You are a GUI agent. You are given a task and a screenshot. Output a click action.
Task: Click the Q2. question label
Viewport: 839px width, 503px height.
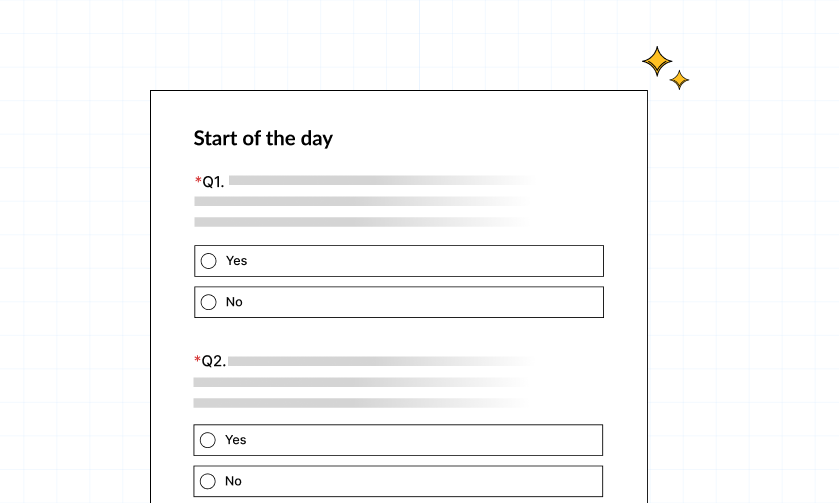click(x=213, y=361)
